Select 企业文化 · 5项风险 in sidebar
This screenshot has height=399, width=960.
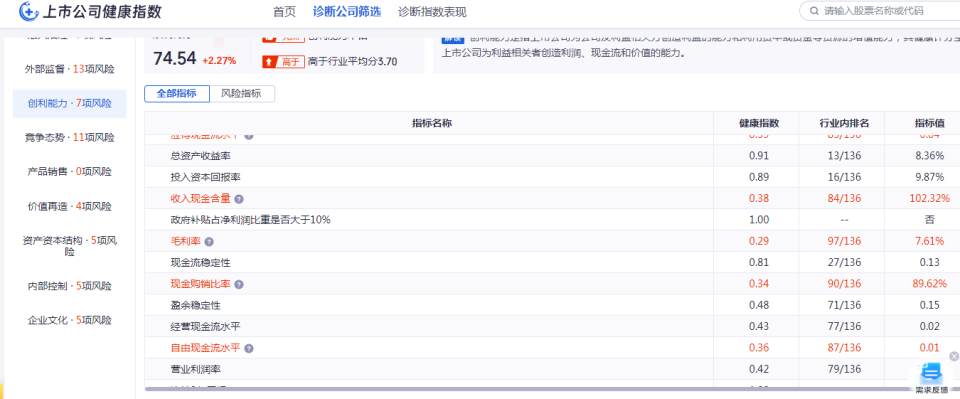tap(70, 320)
